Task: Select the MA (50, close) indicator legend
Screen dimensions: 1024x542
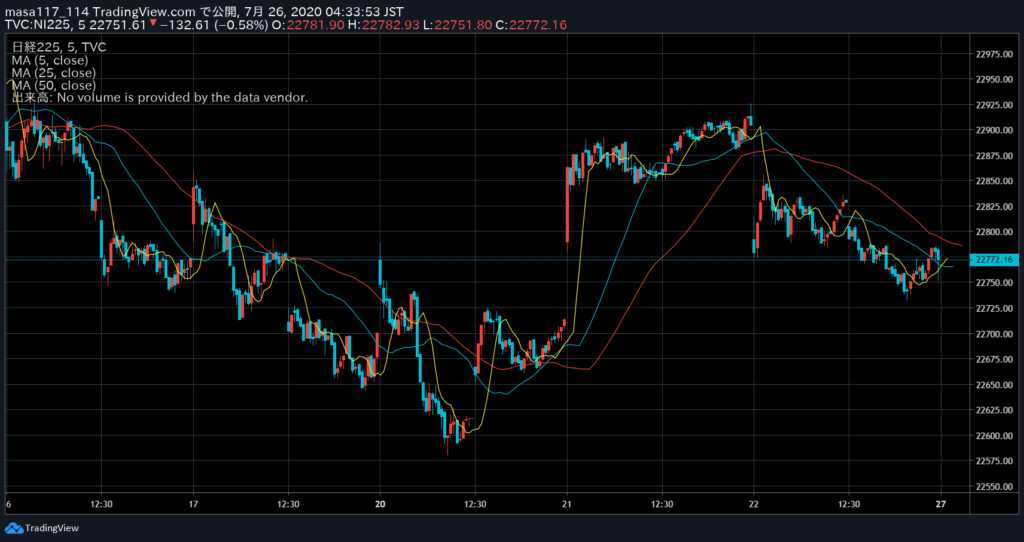Action: pyautogui.click(x=54, y=85)
